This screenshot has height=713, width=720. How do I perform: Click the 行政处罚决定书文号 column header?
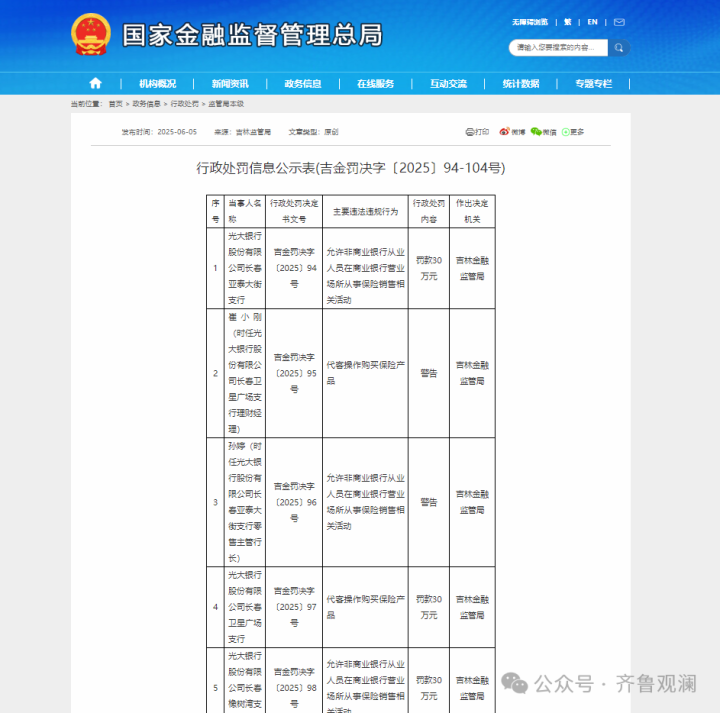(x=294, y=211)
